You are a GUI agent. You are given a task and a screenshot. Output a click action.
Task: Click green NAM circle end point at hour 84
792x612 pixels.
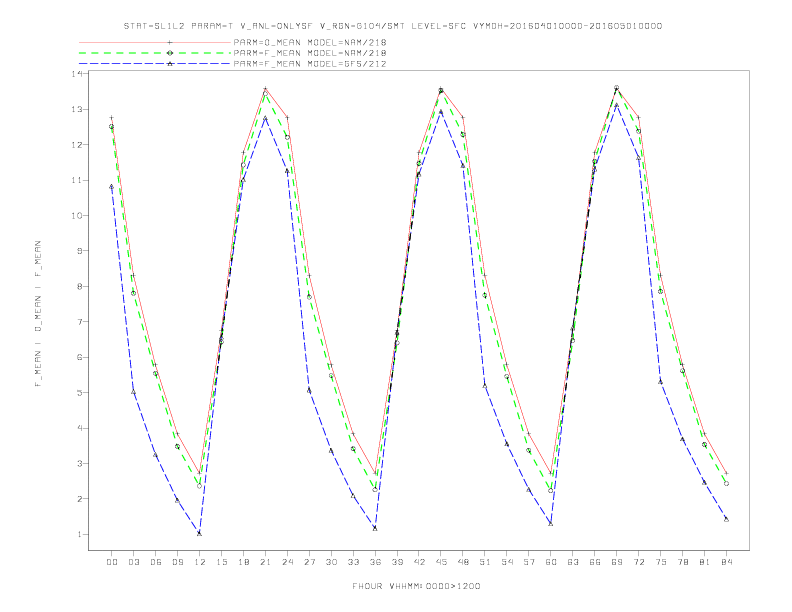(x=726, y=483)
